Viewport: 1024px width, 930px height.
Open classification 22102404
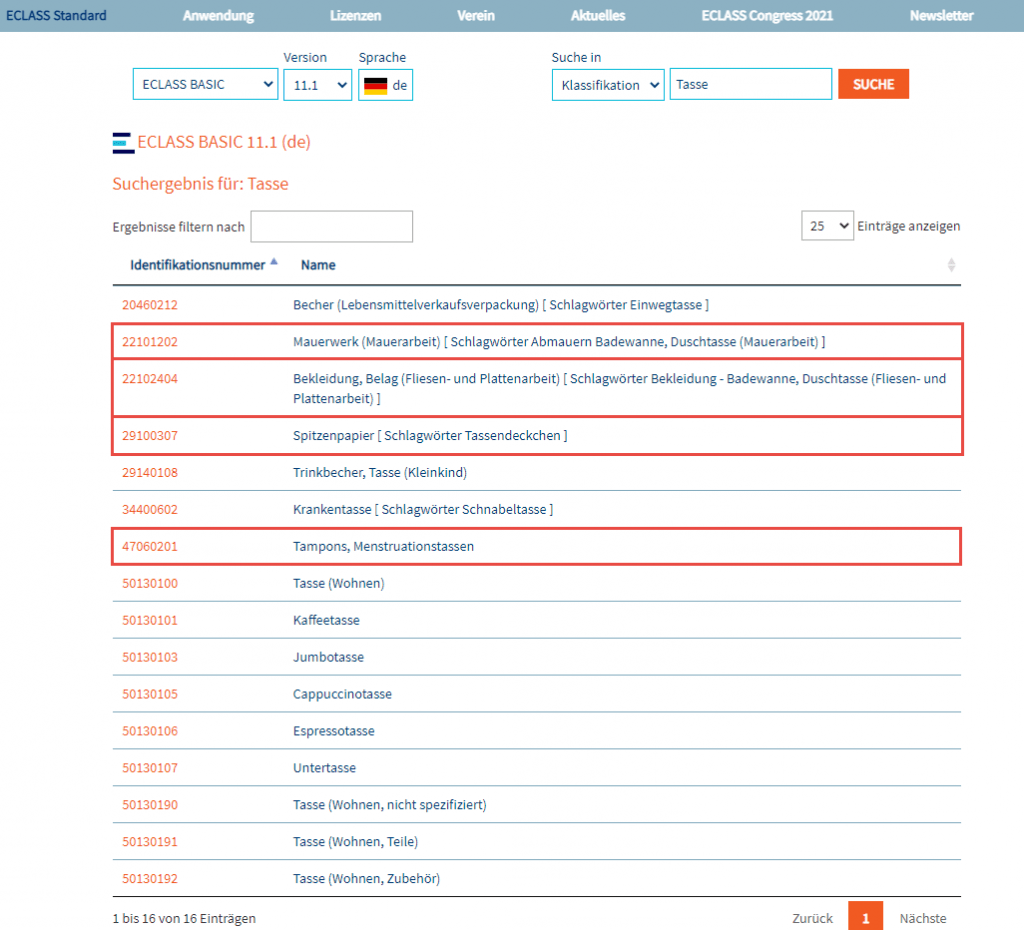coord(150,379)
